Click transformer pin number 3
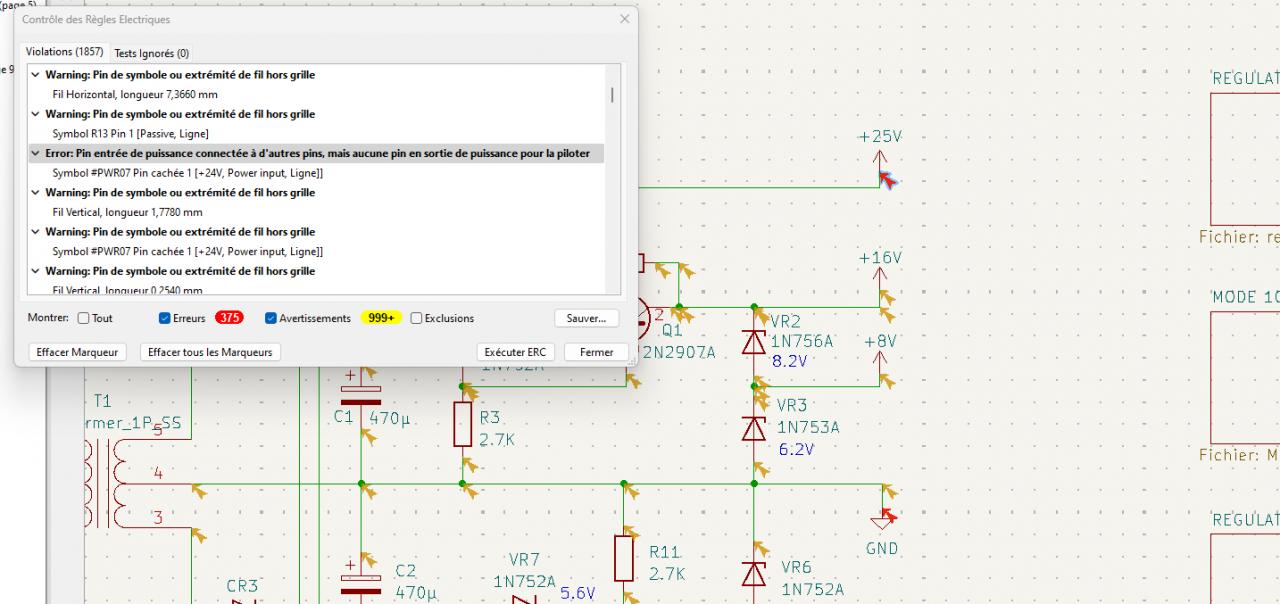 point(158,518)
